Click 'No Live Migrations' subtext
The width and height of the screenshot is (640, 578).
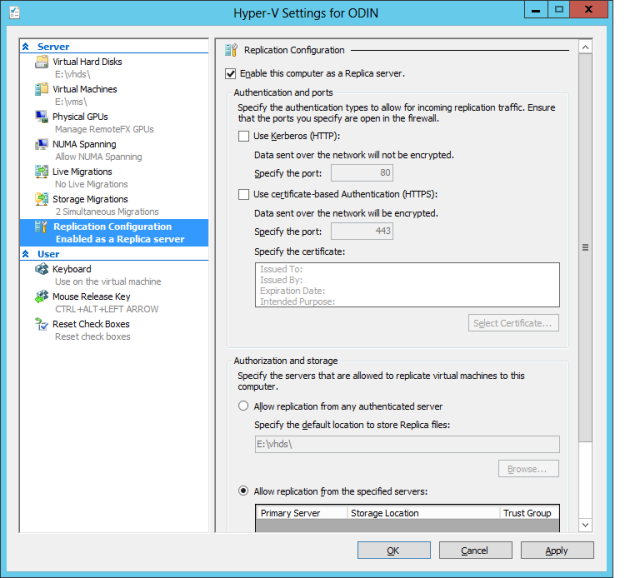tap(91, 184)
